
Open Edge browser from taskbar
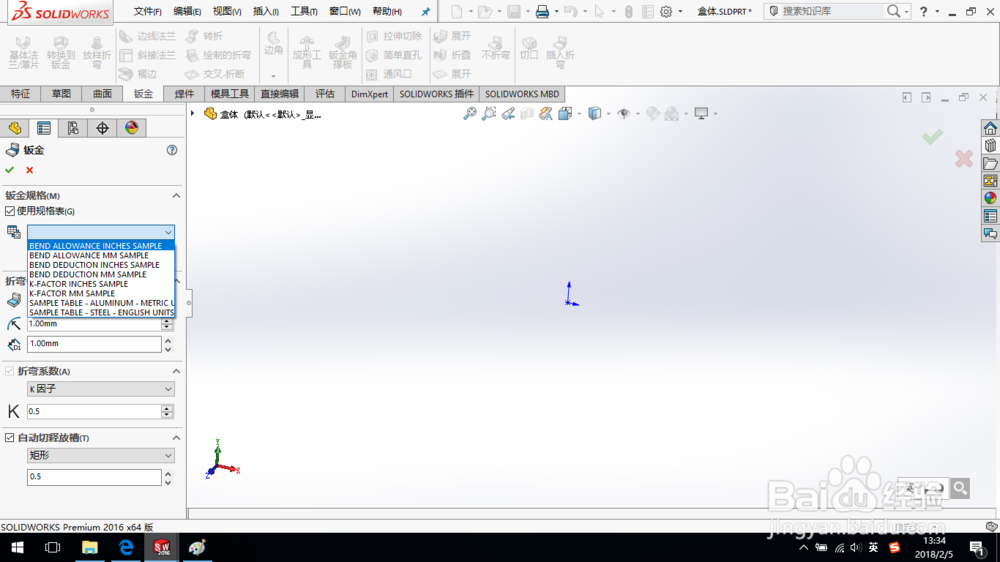click(x=126, y=548)
